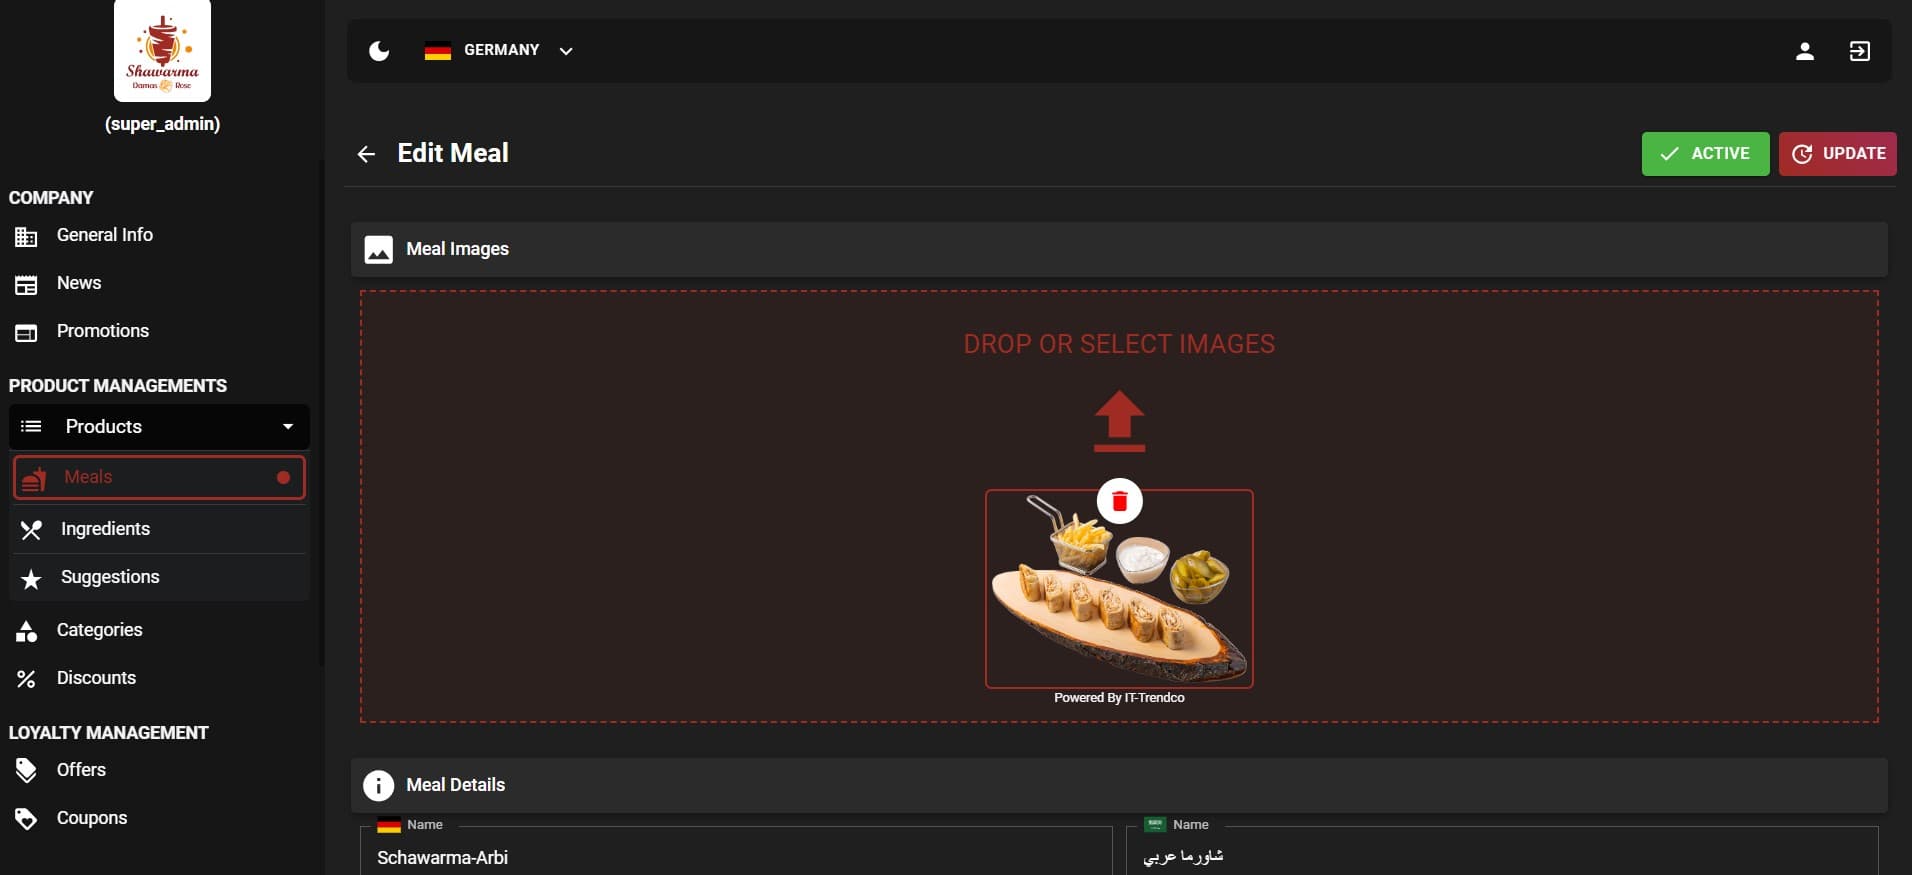Open the Germany country dropdown

click(x=500, y=51)
